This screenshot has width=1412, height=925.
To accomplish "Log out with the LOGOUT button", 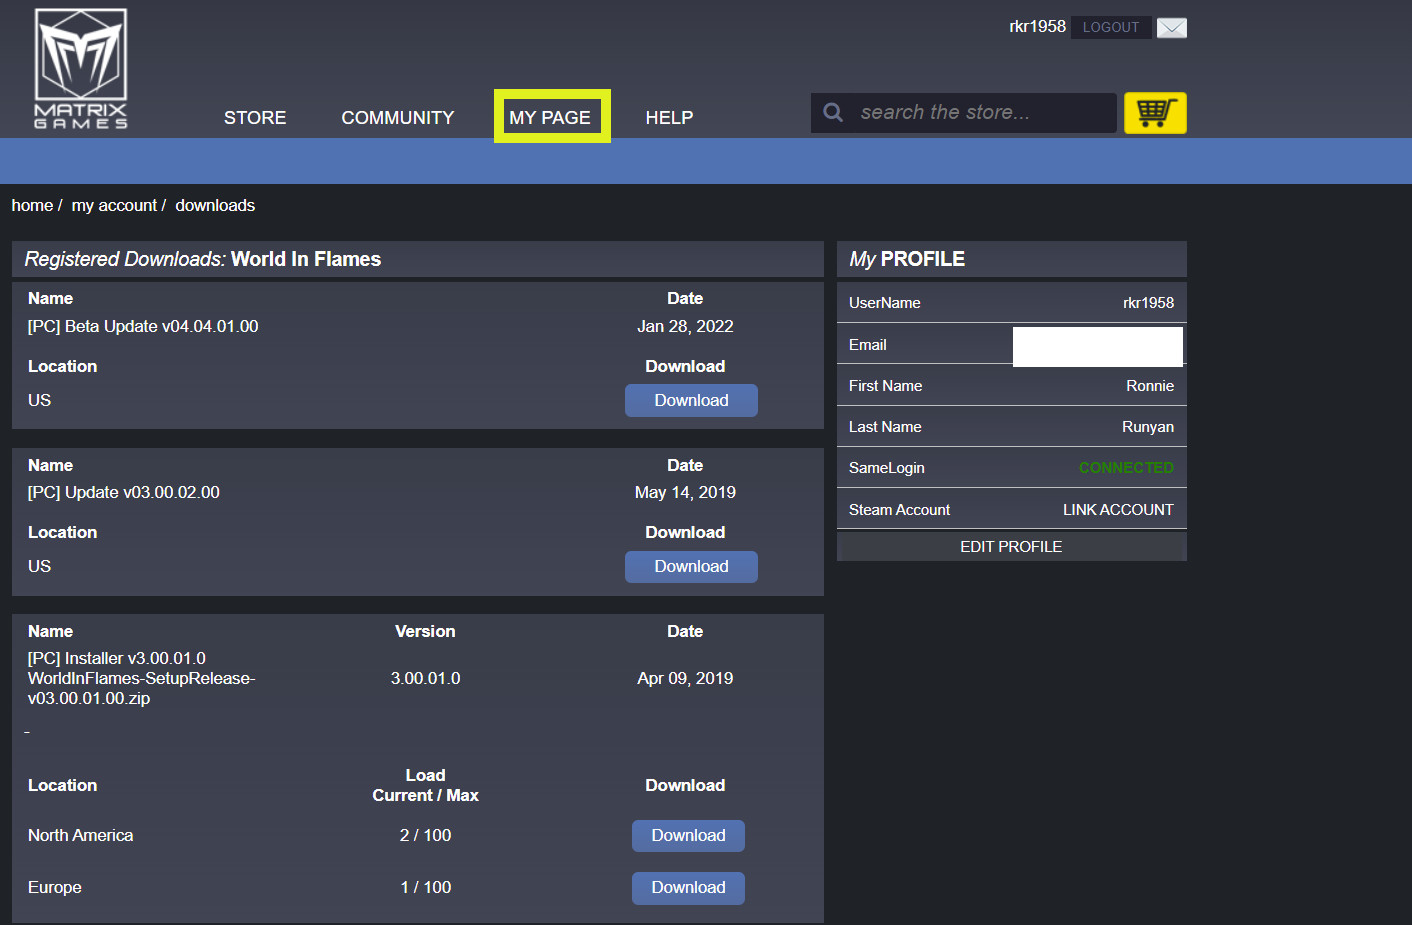I will [x=1111, y=27].
